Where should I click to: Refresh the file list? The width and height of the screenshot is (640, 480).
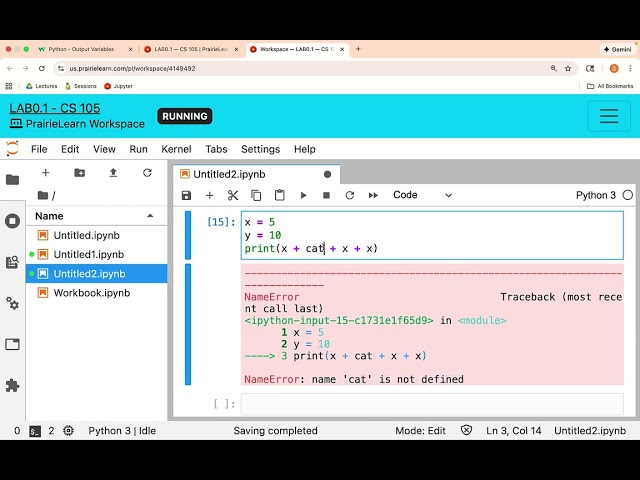click(x=147, y=173)
